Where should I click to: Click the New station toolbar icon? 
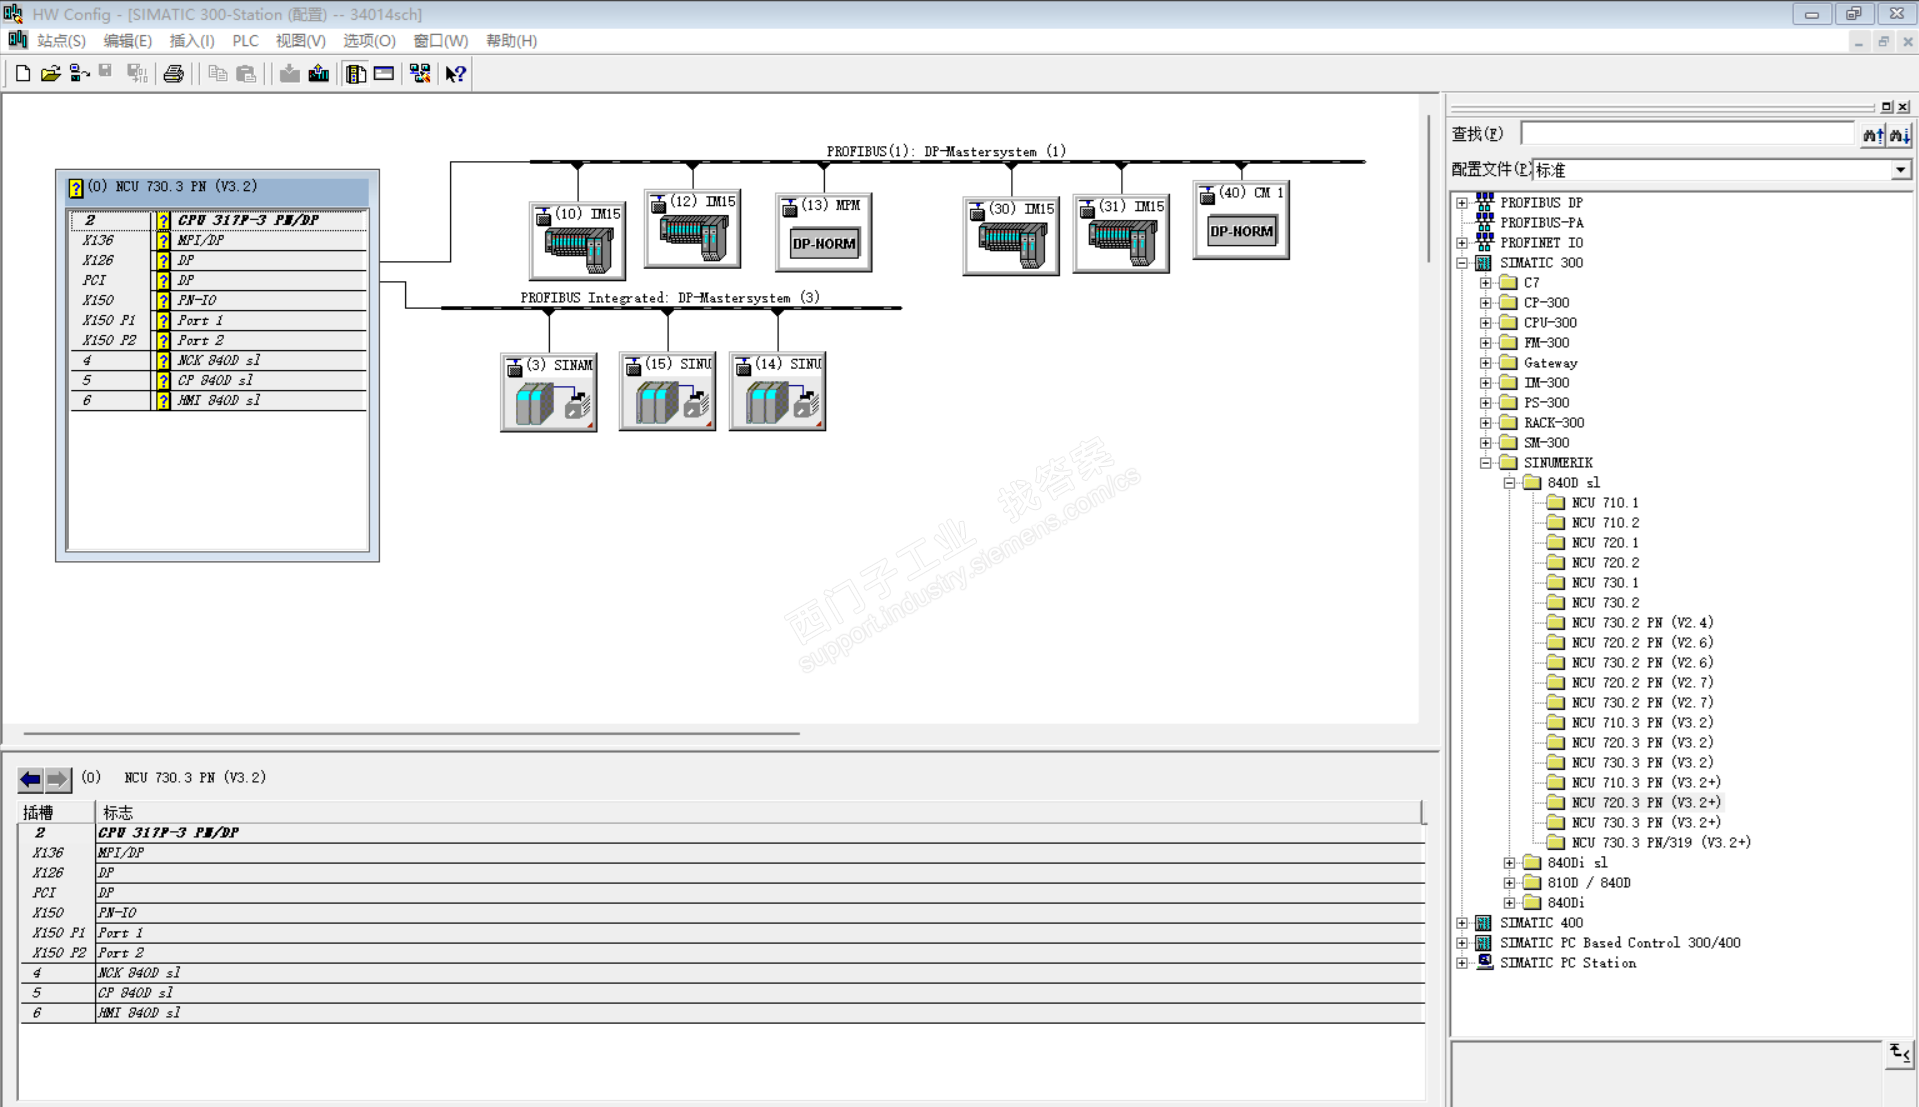[x=22, y=73]
